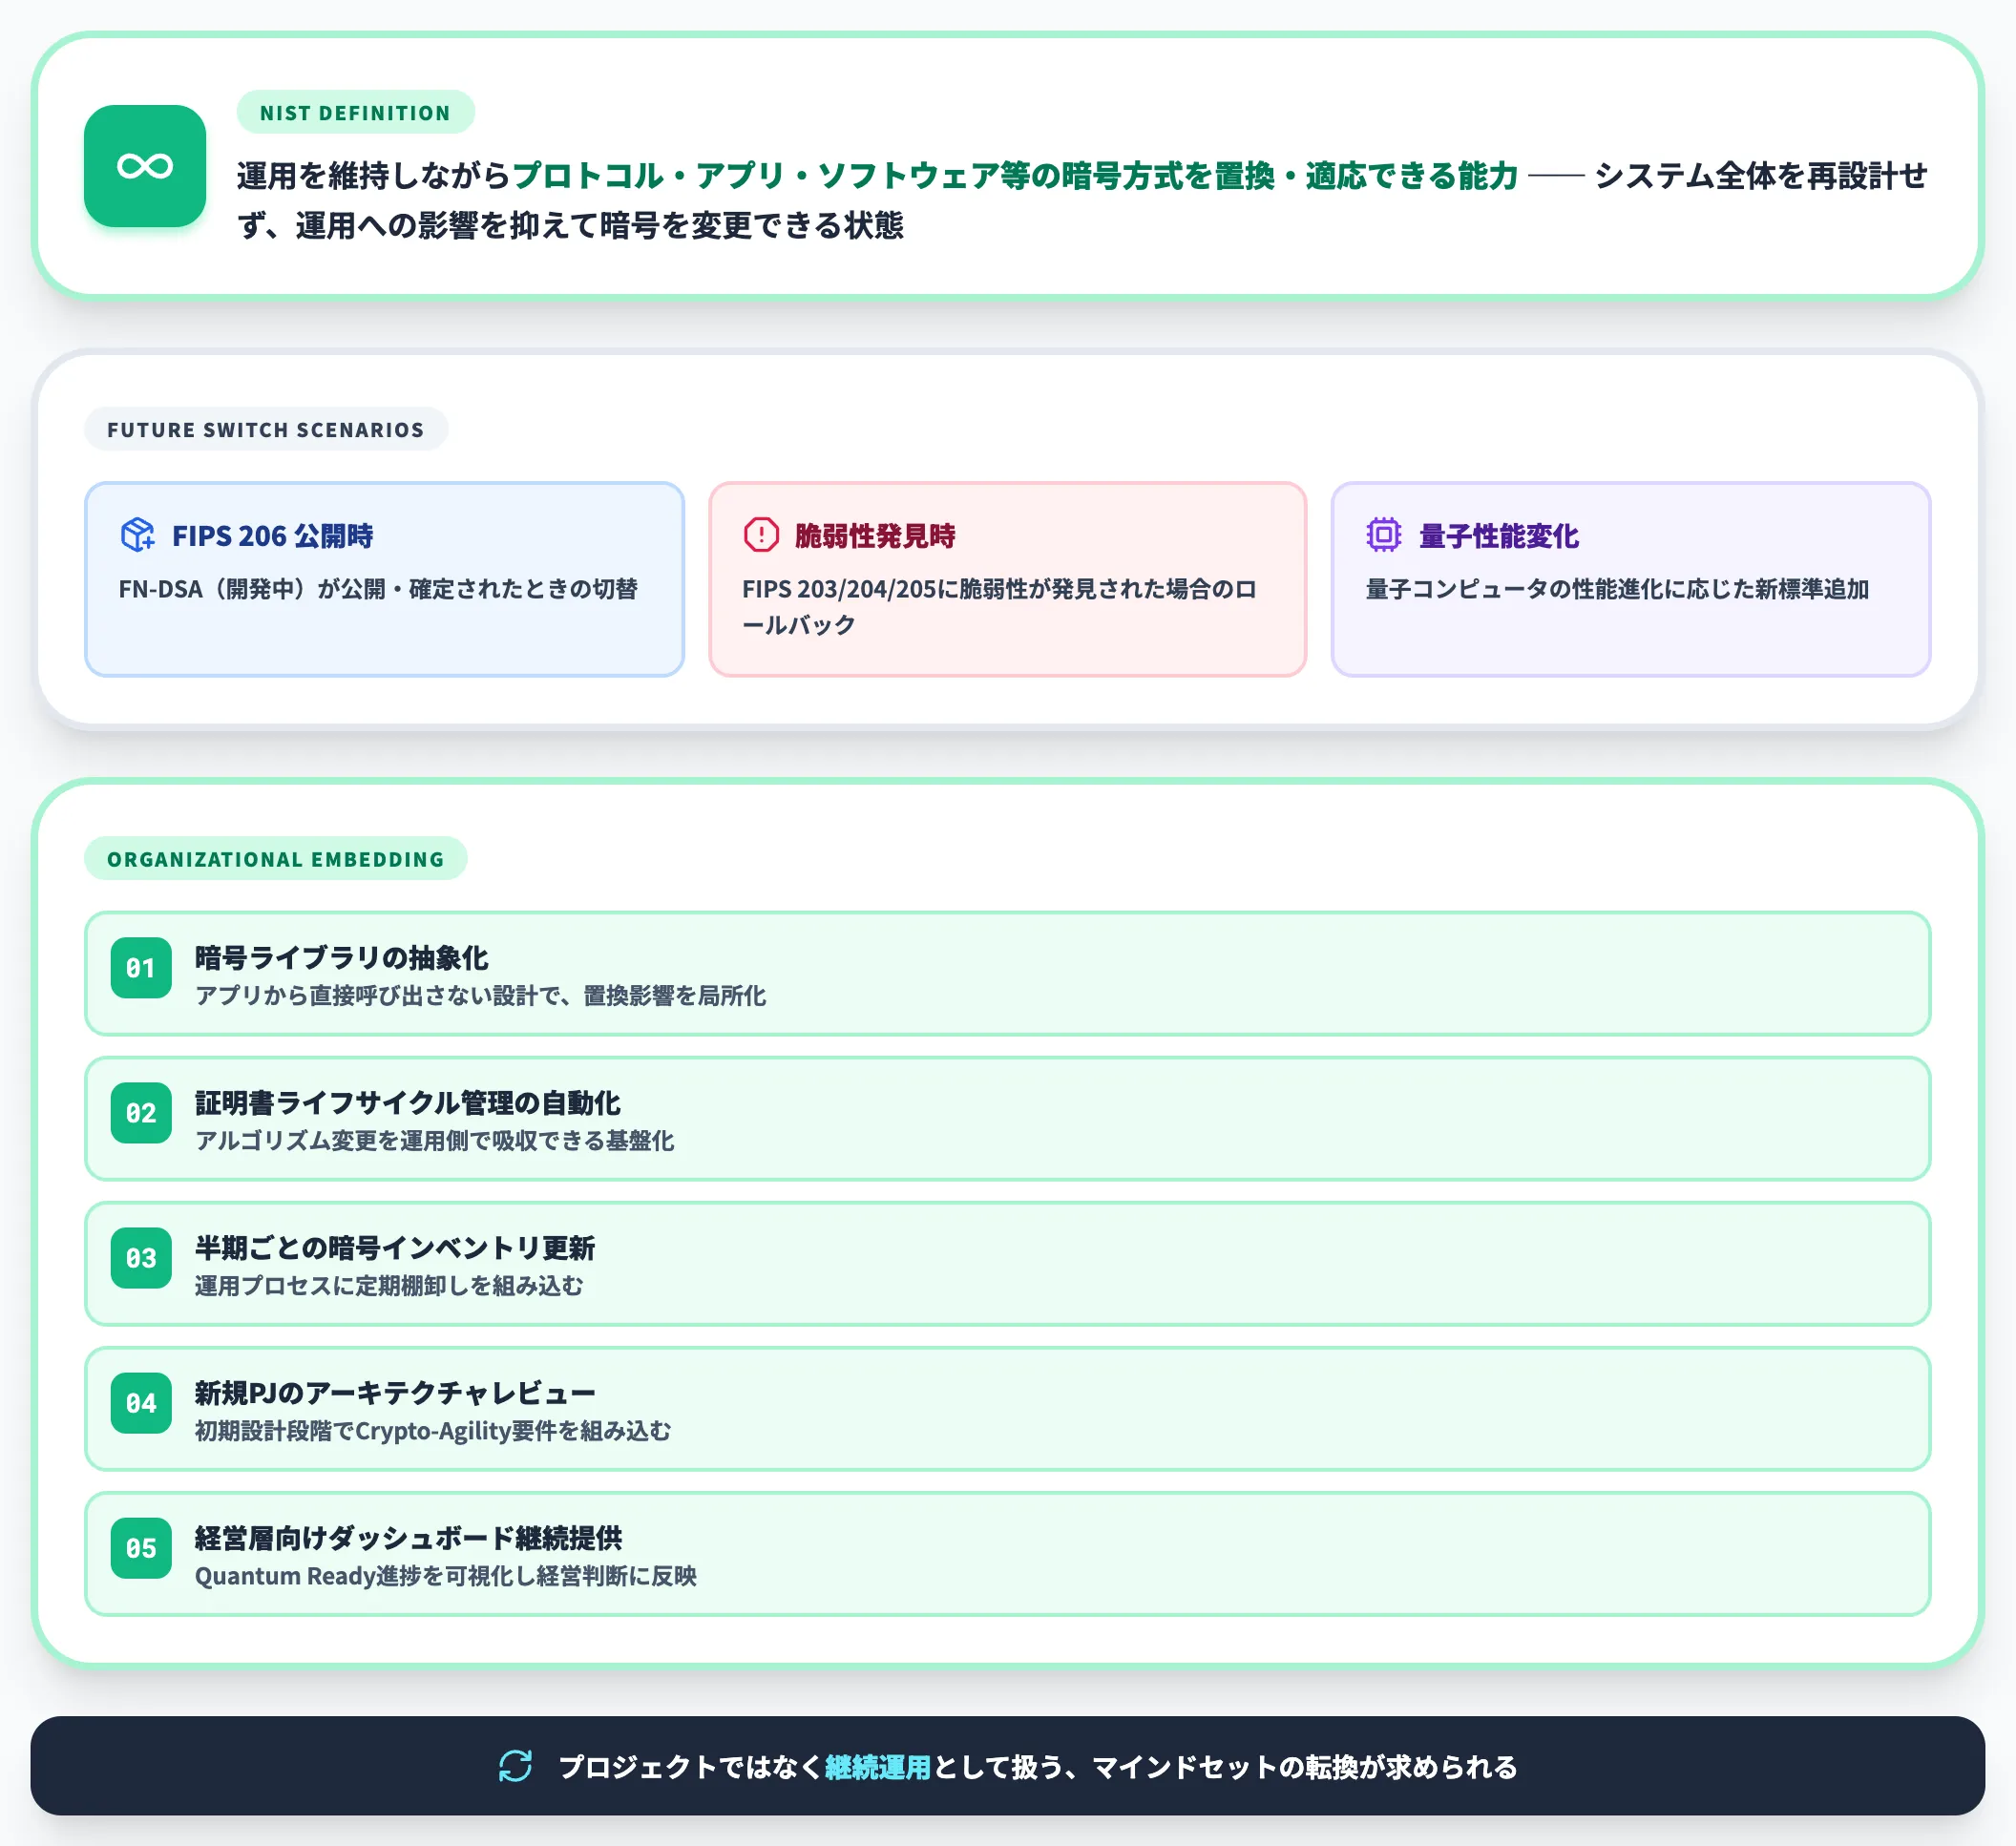This screenshot has width=2016, height=1846.
Task: Click the 暗号ライブラリの抽象化 title
Action: pyautogui.click(x=341, y=958)
